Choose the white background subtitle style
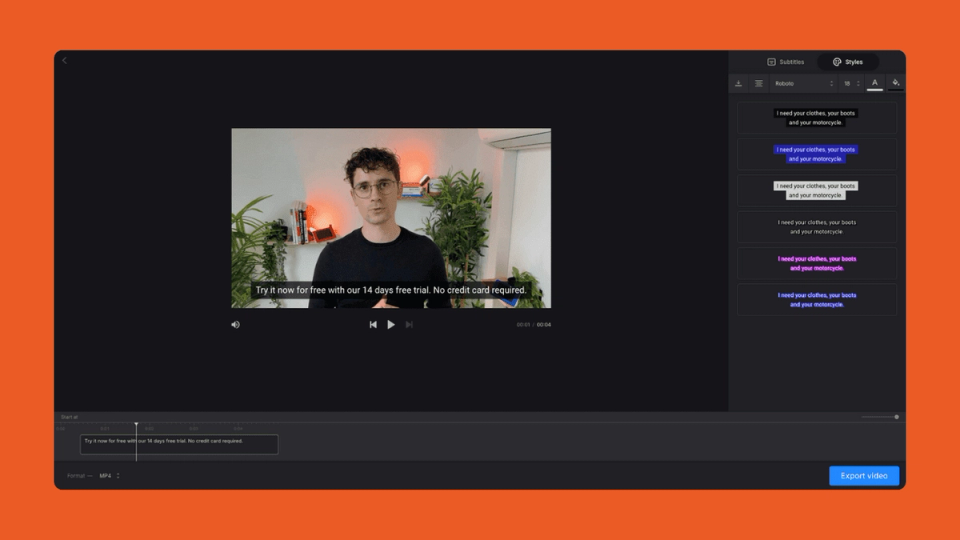This screenshot has width=960, height=540. [817, 190]
